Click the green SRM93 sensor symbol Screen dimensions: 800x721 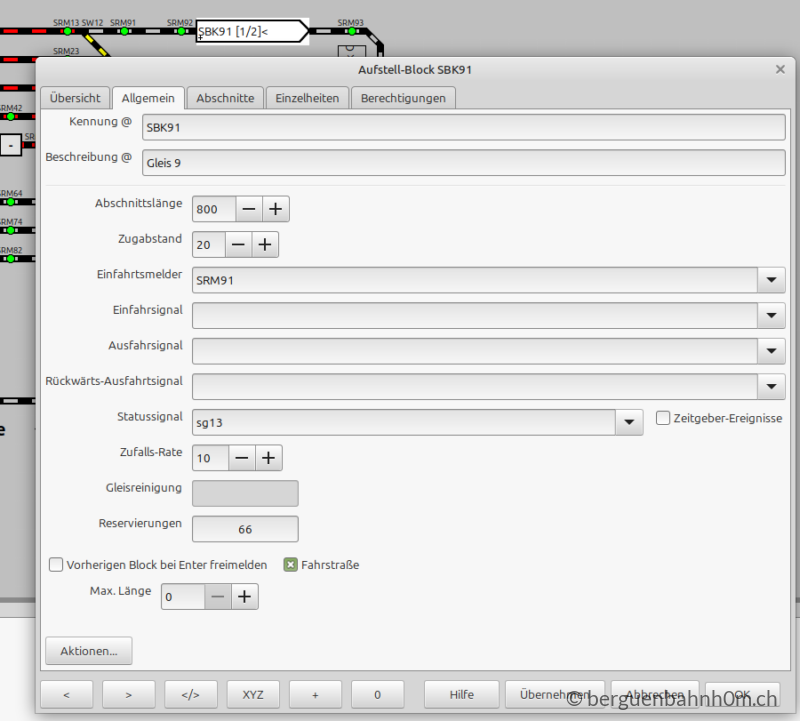[352, 32]
